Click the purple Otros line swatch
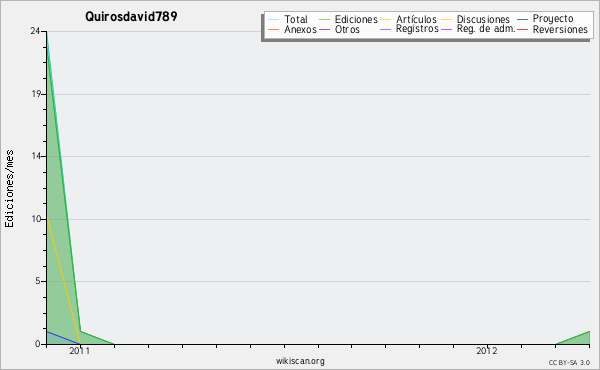 324,29
